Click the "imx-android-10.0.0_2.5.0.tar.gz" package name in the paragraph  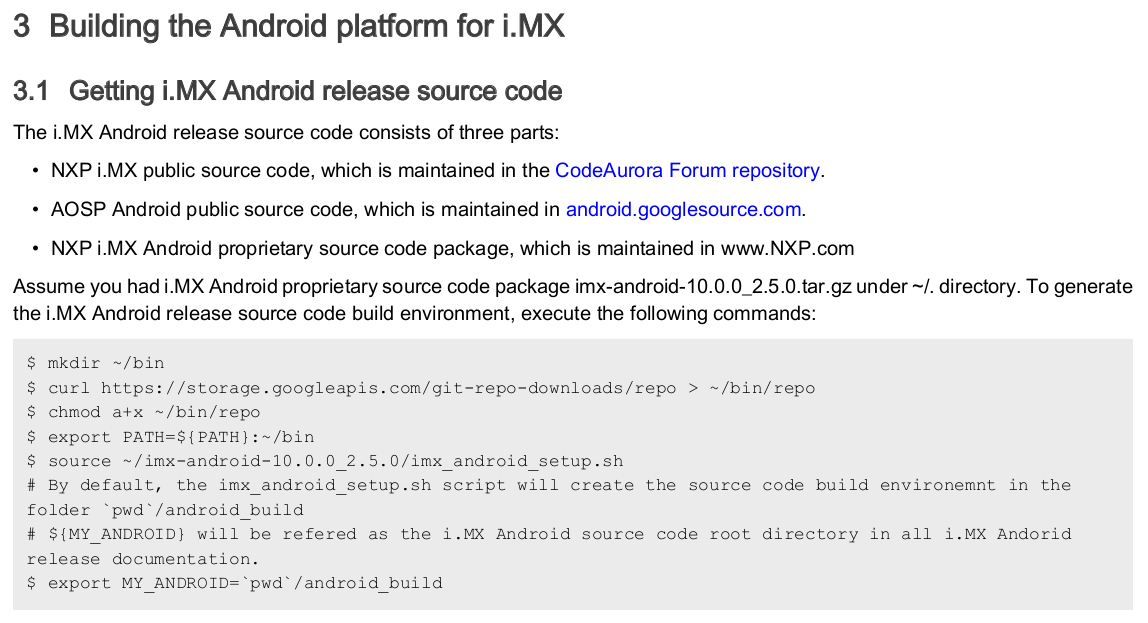[x=713, y=286]
